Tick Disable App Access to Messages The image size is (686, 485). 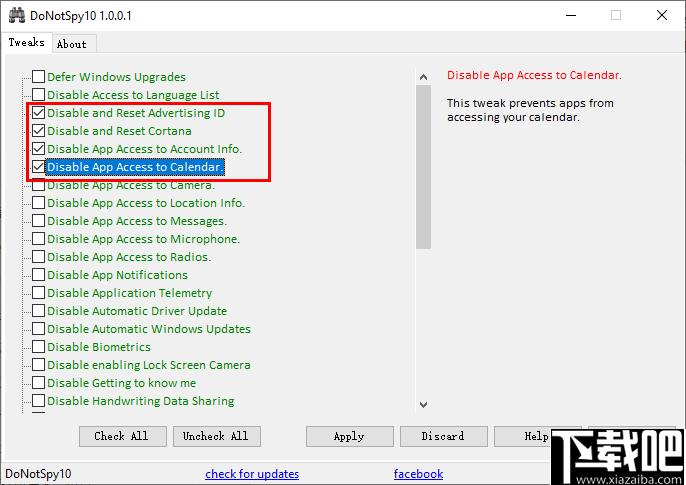point(38,220)
